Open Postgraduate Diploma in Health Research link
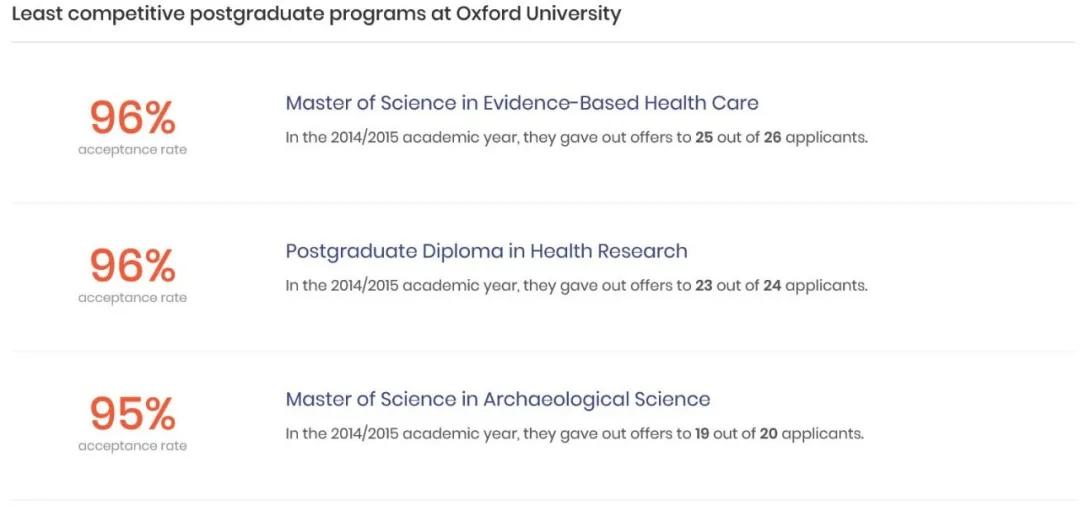 [486, 251]
